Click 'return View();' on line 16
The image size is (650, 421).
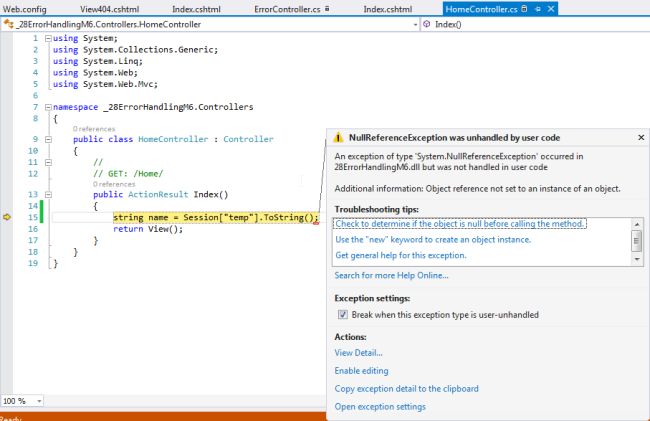pyautogui.click(x=148, y=229)
